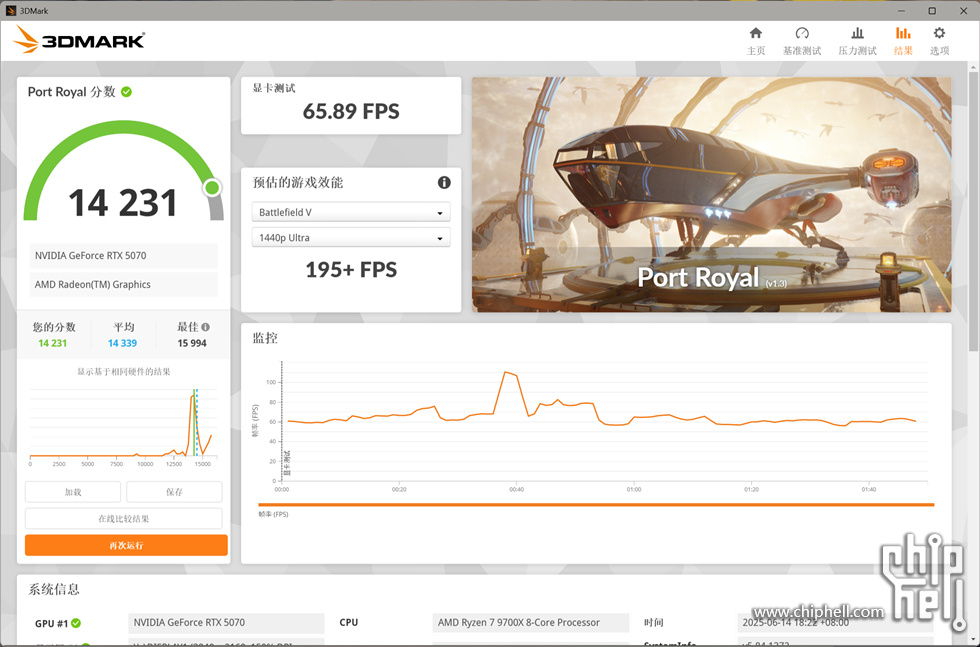Click the green 14 231 under 您的分数
This screenshot has height=647, width=980.
(52, 343)
